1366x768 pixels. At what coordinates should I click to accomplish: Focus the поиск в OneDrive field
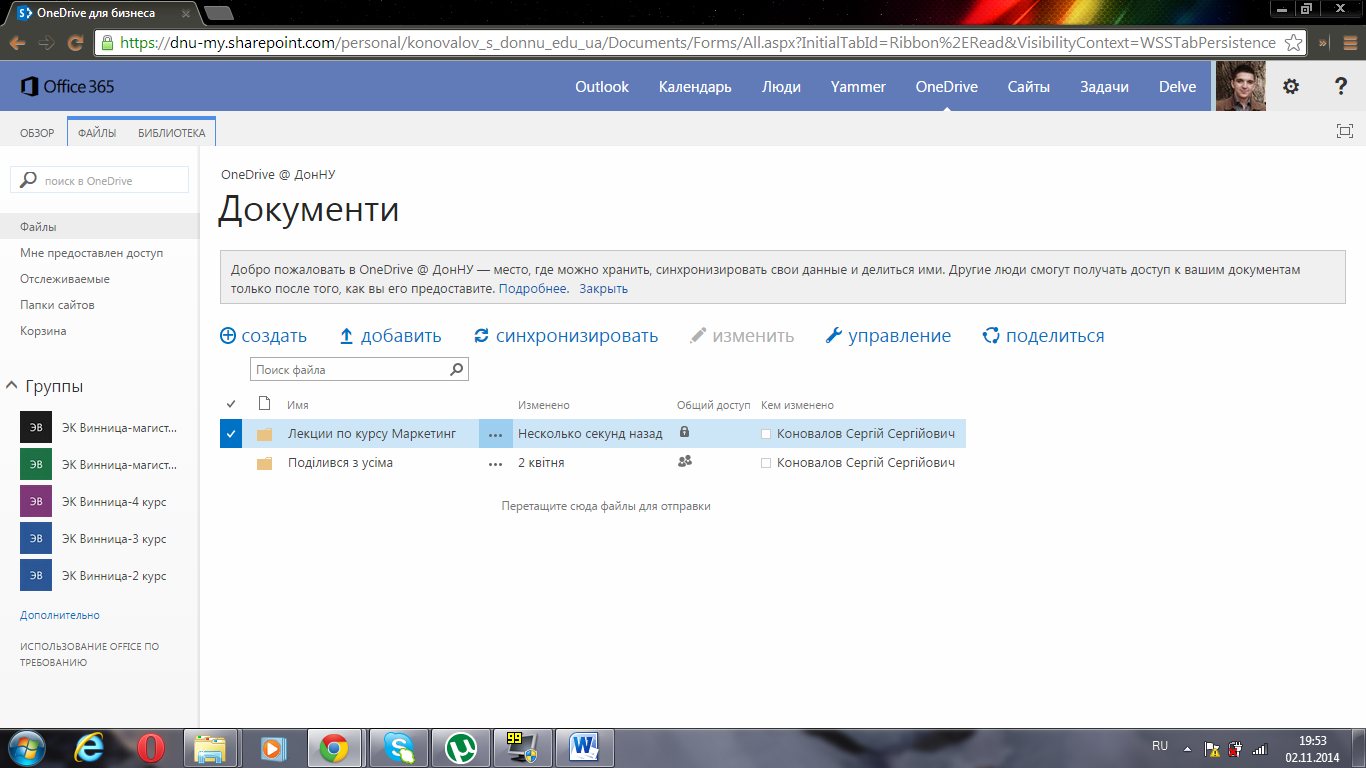point(99,180)
